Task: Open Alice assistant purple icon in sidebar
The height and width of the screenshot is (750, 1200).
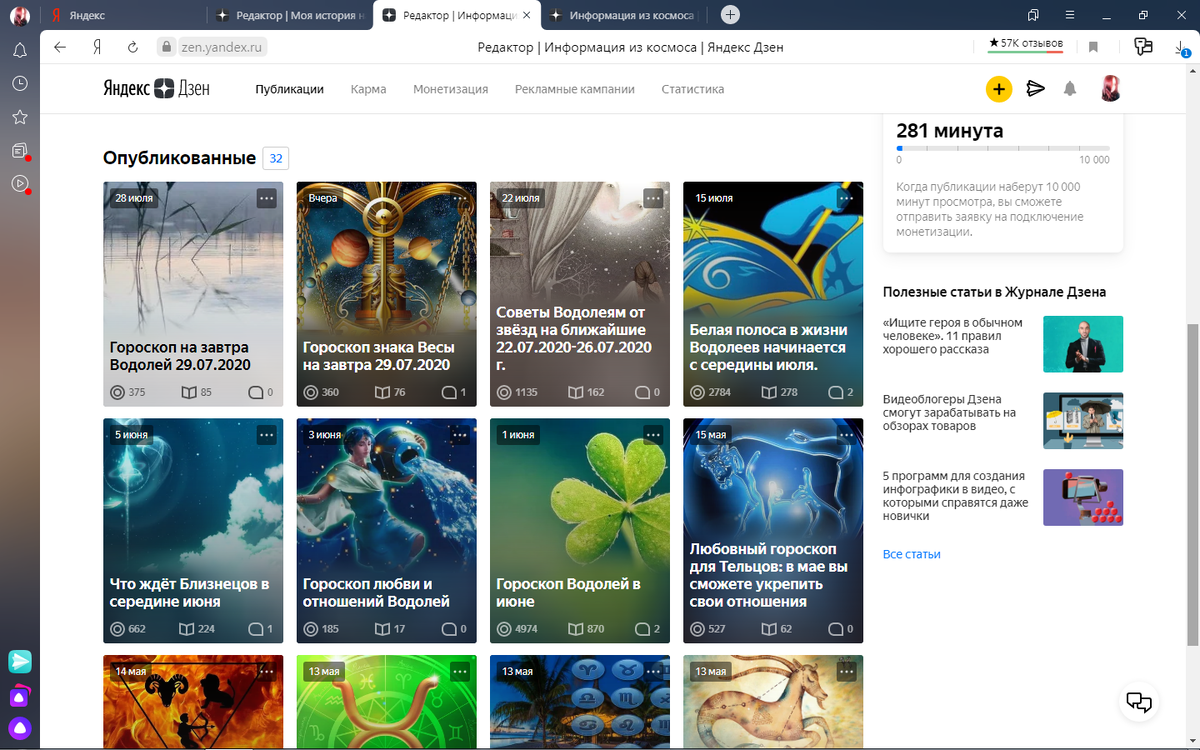Action: pyautogui.click(x=20, y=728)
